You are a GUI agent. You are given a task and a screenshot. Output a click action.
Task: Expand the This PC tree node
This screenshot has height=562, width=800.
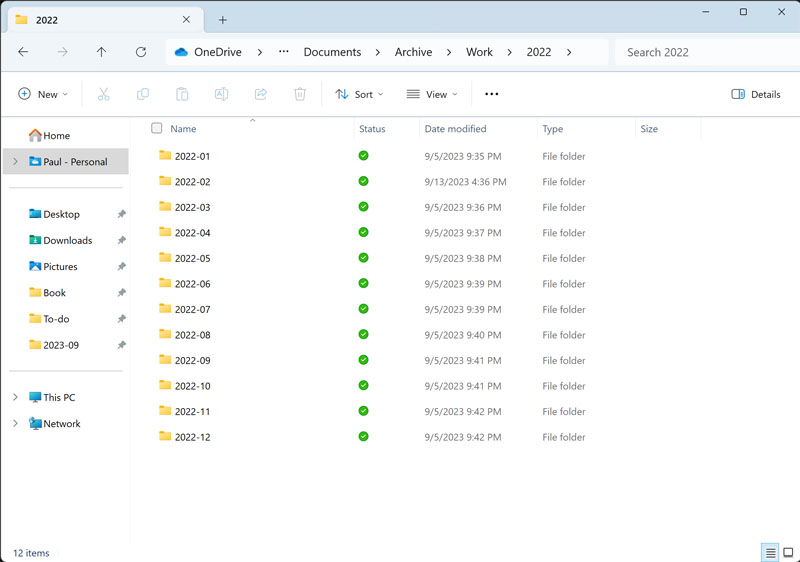click(15, 397)
